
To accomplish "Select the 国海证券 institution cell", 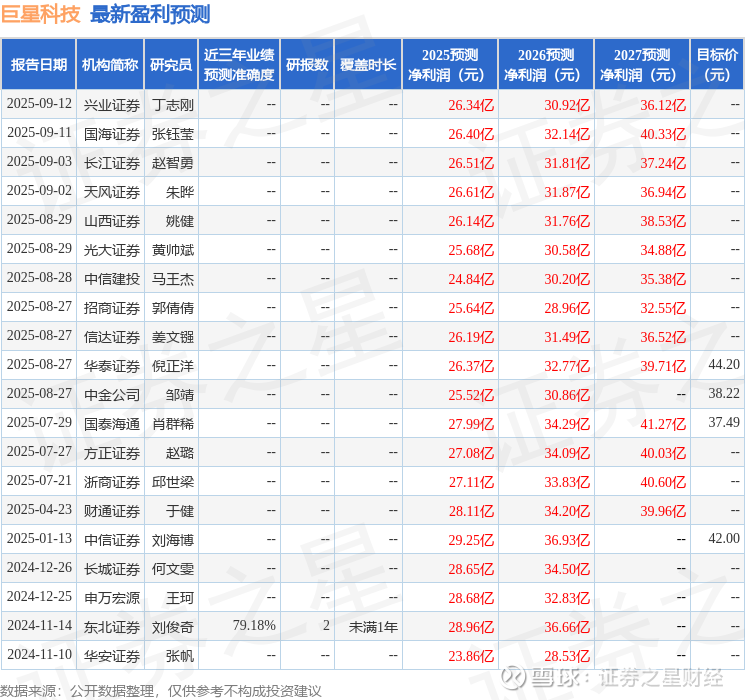I will pos(112,134).
